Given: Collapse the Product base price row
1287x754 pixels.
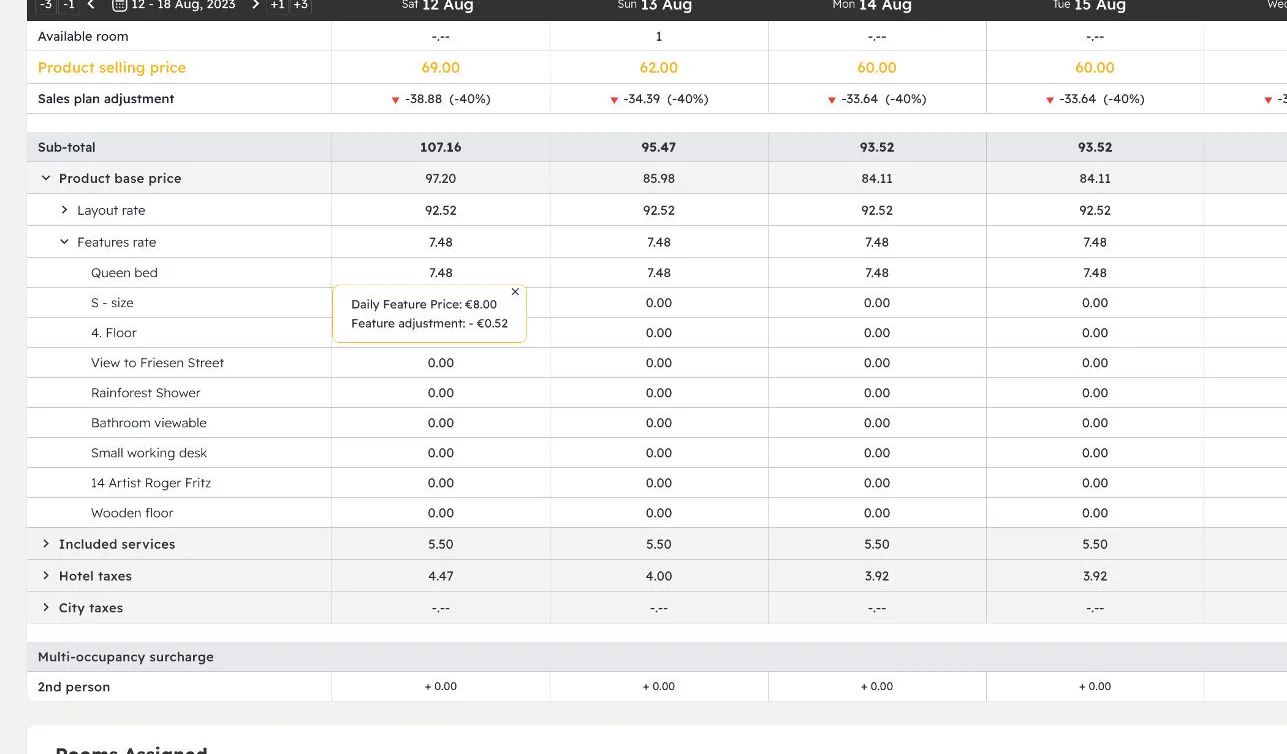Looking at the screenshot, I should click(x=45, y=178).
